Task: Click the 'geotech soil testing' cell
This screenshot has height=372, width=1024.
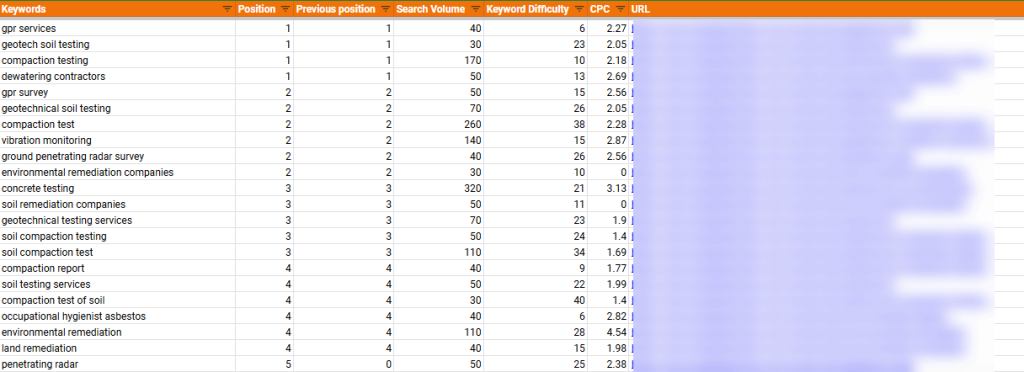Action: pyautogui.click(x=118, y=44)
